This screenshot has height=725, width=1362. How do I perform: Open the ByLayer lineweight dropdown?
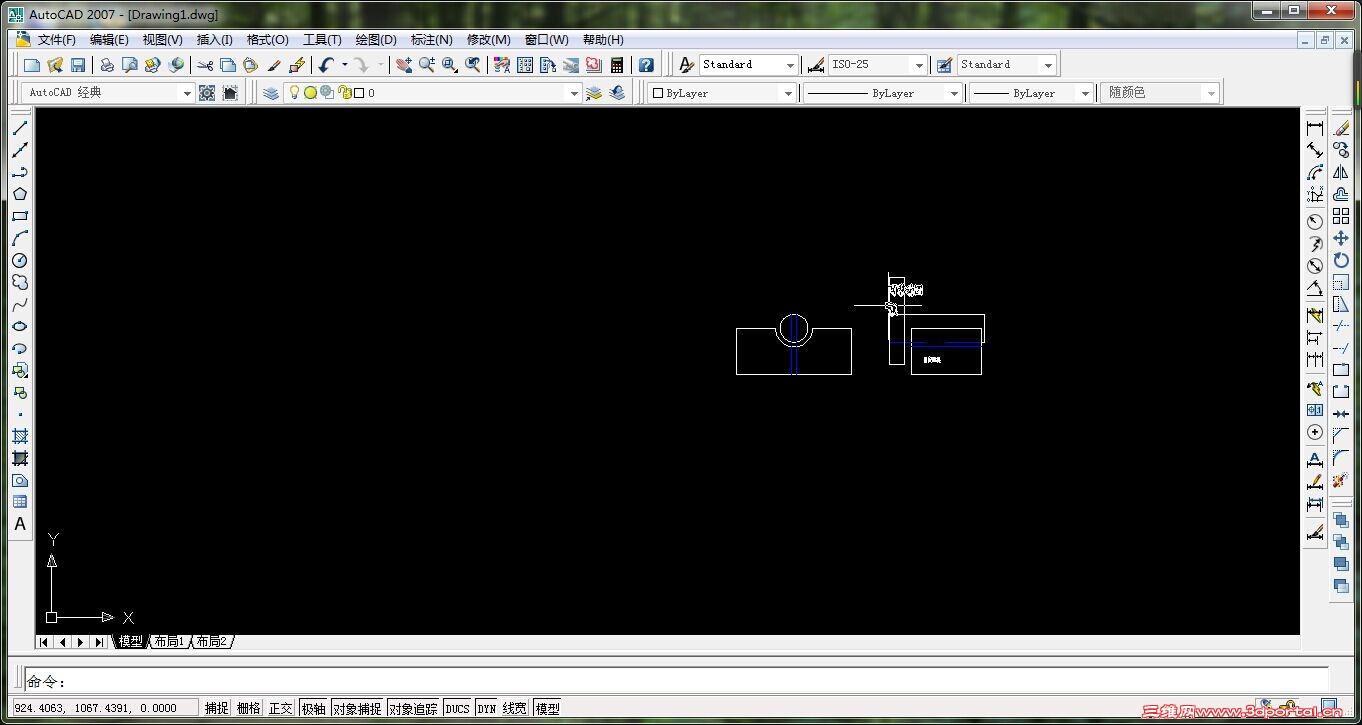click(x=1085, y=93)
